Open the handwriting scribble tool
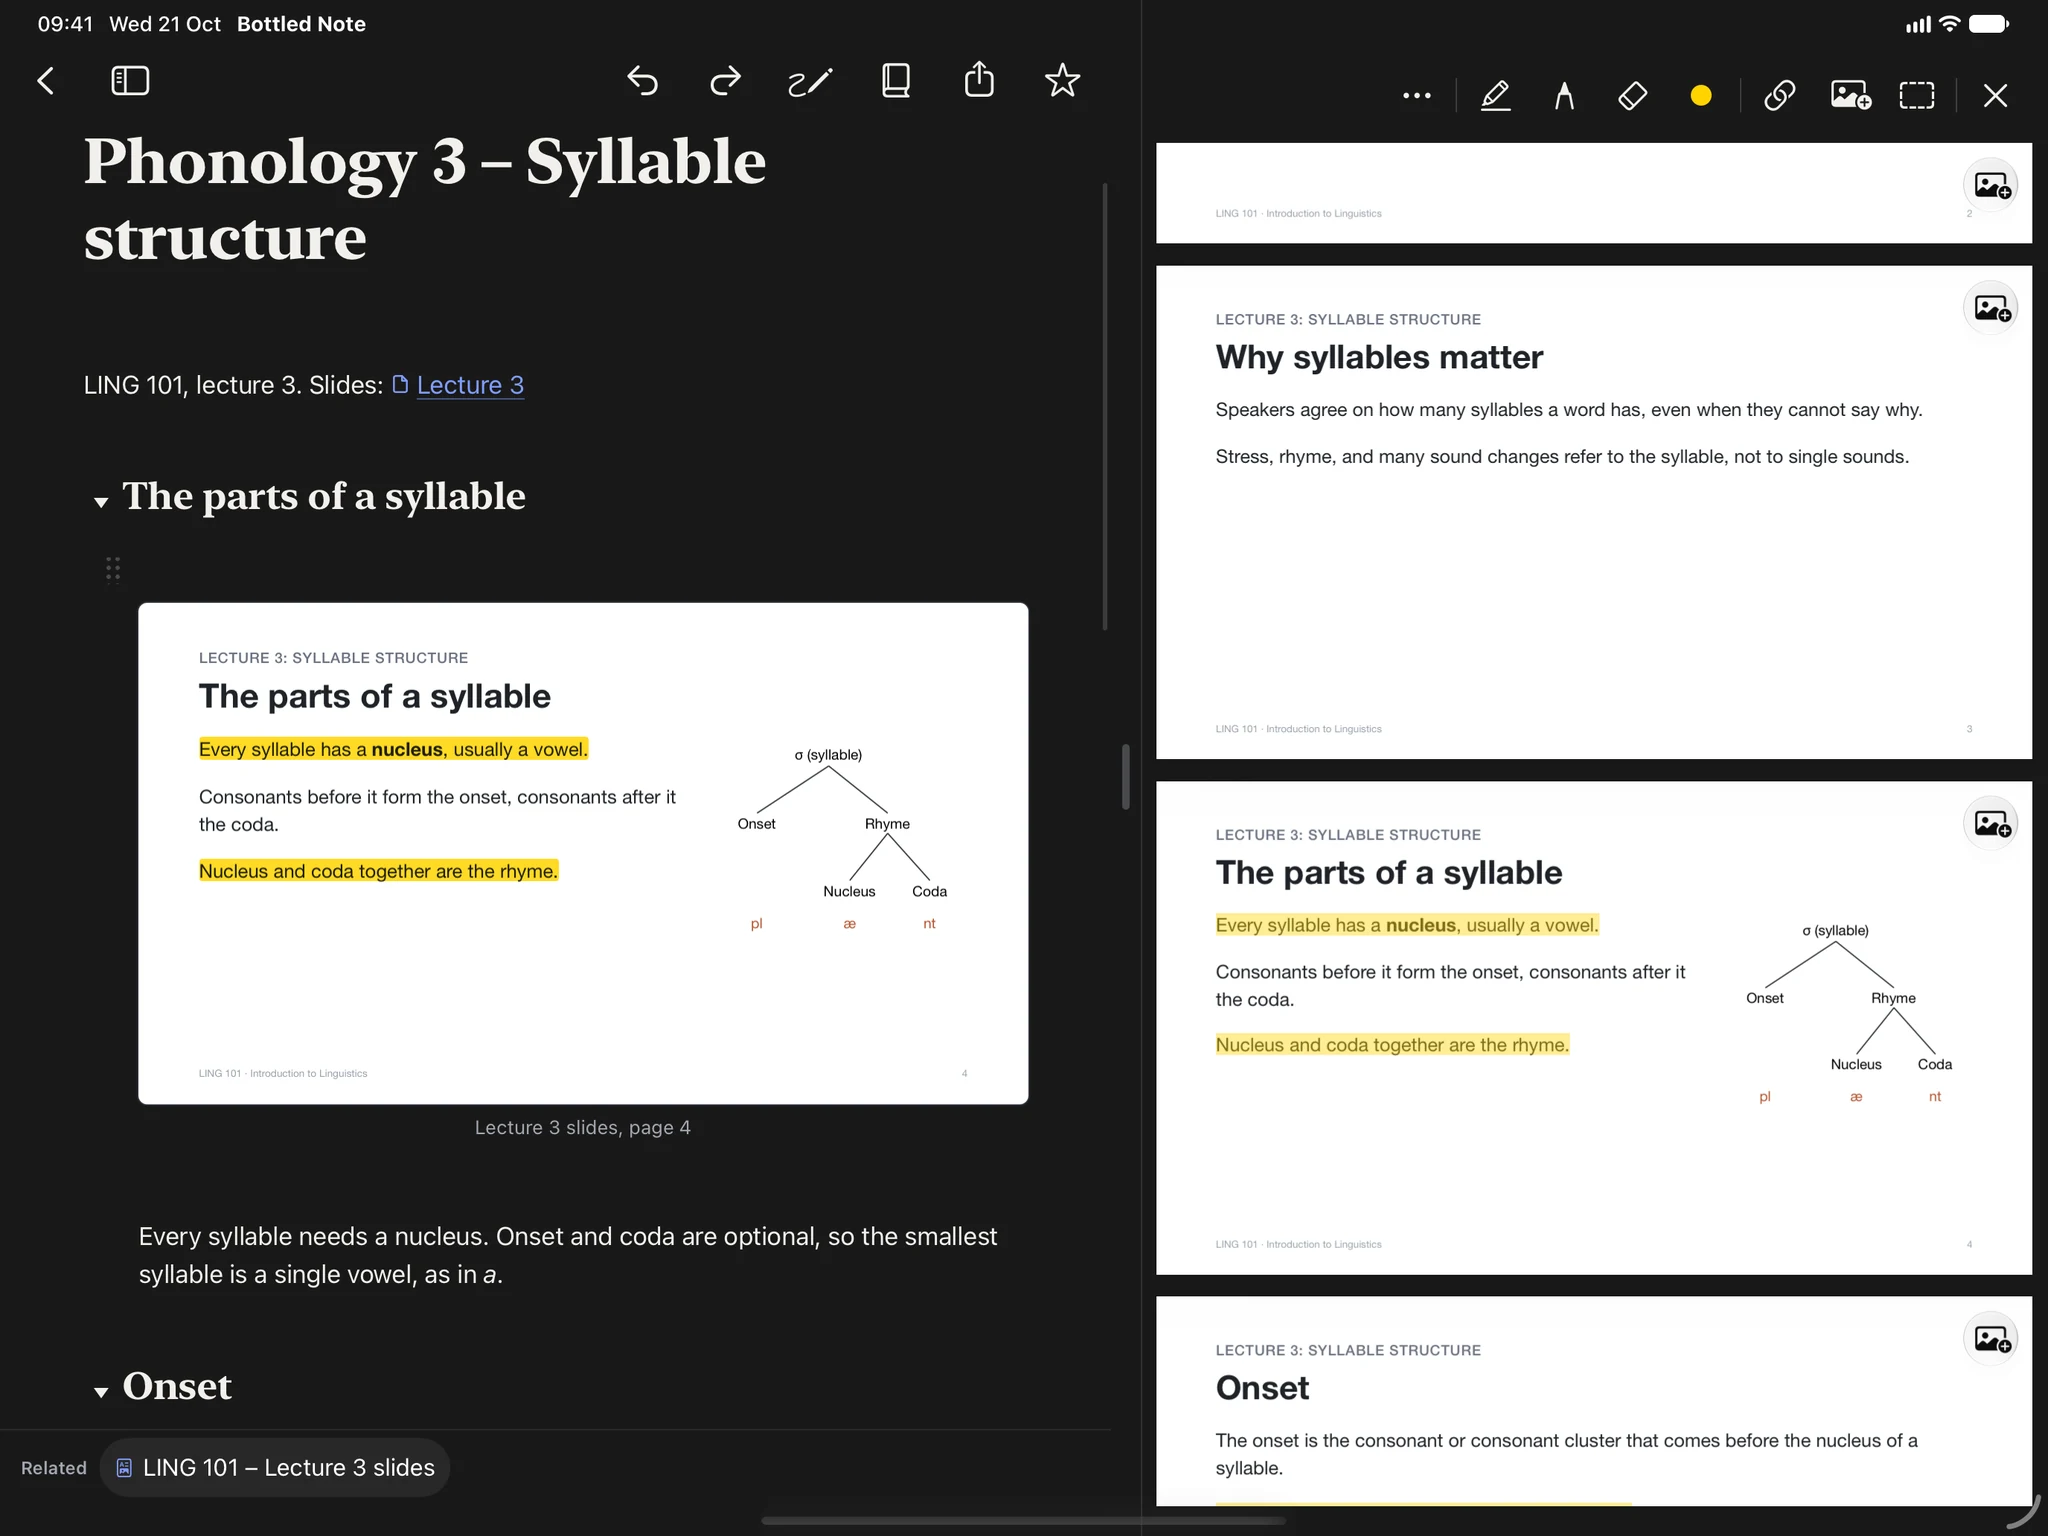The image size is (2048, 1536). [x=809, y=81]
